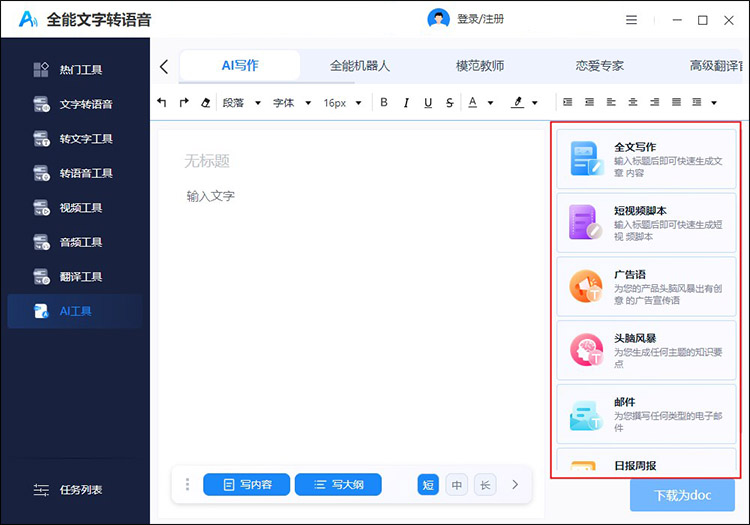The image size is (750, 525).
Task: Open 转文字工具 in the sidebar
Action: (75, 139)
